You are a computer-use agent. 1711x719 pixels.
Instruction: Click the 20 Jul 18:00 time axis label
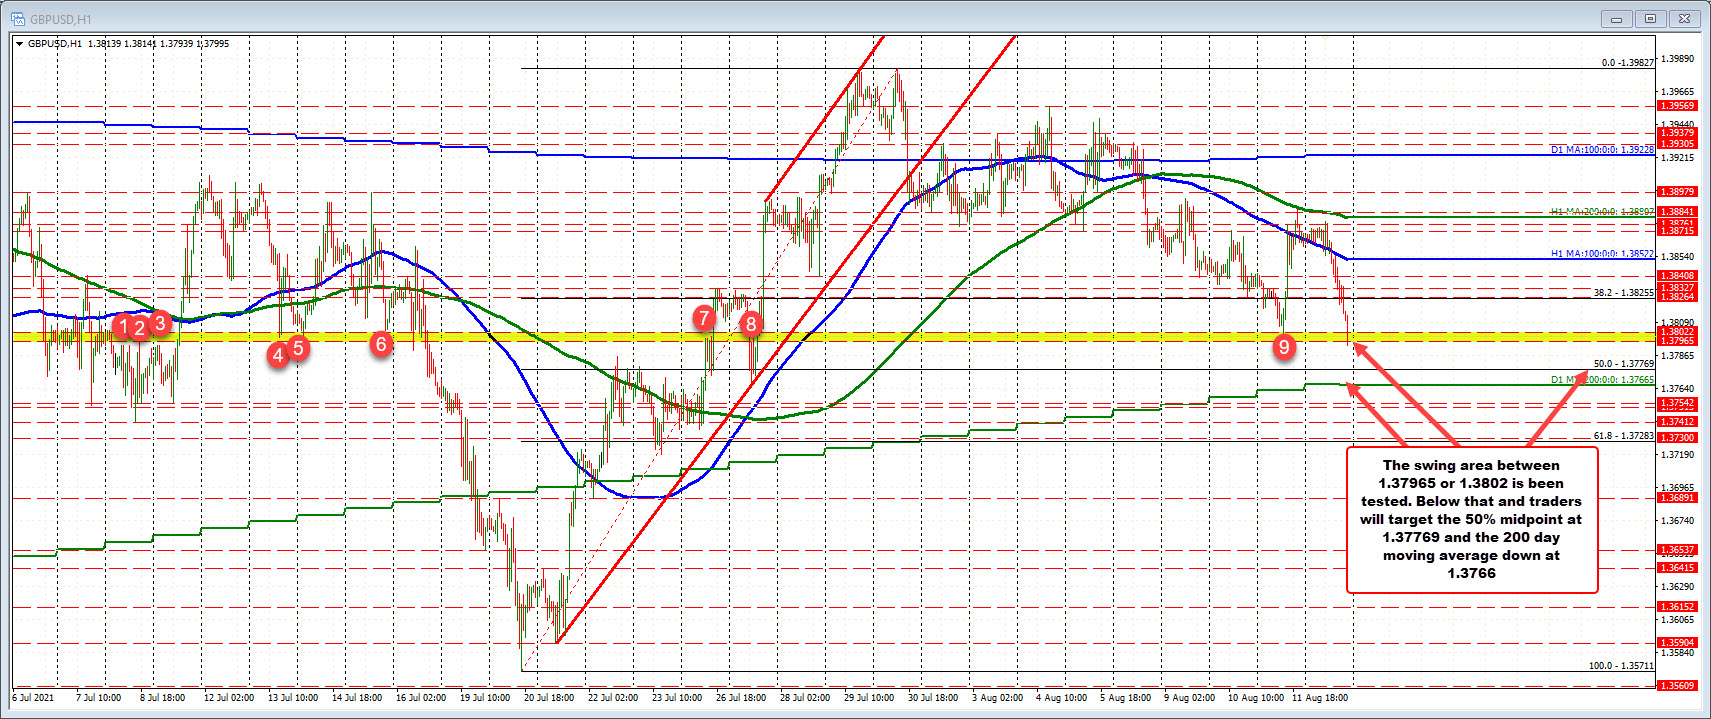[548, 698]
